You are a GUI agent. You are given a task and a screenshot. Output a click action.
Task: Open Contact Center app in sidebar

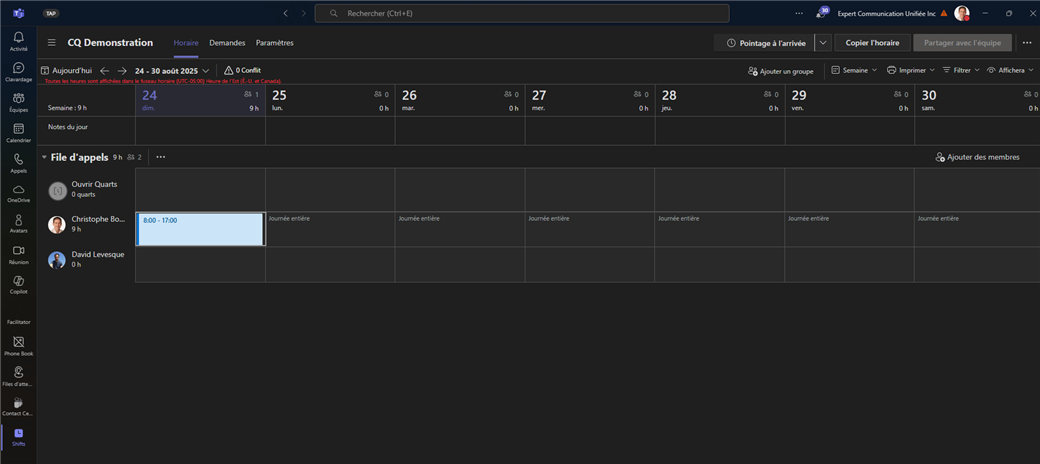(x=19, y=406)
